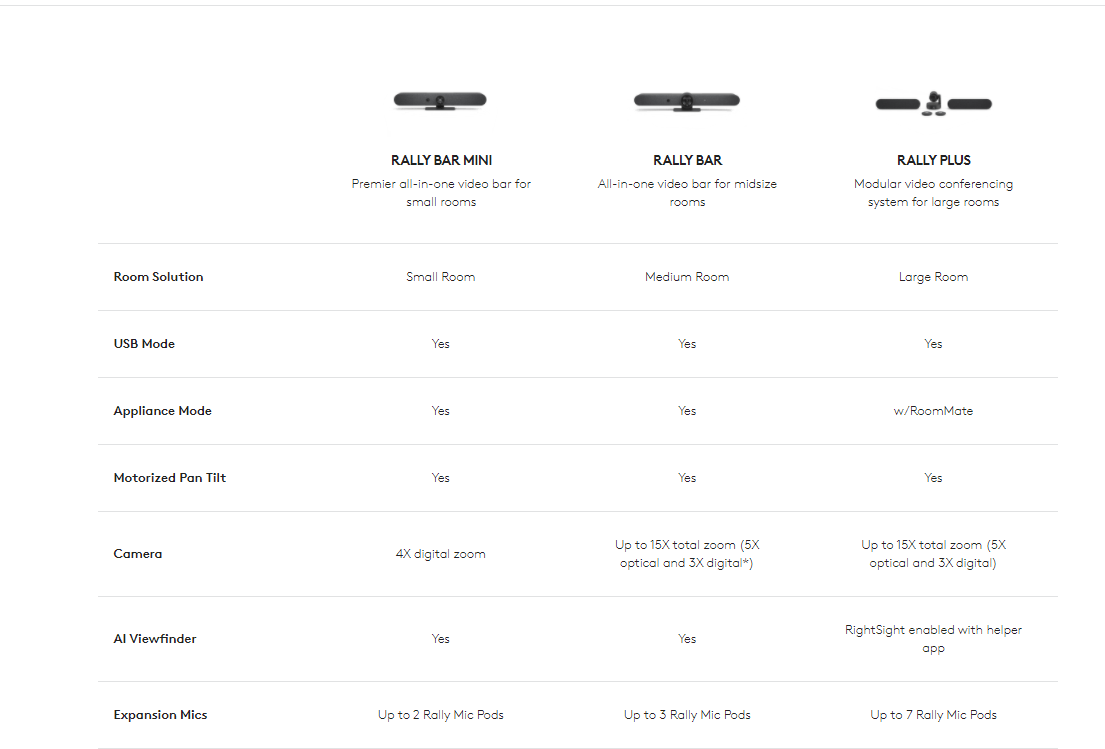The width and height of the screenshot is (1105, 749).
Task: Click the AI Viewfinder row label
Action: [155, 639]
